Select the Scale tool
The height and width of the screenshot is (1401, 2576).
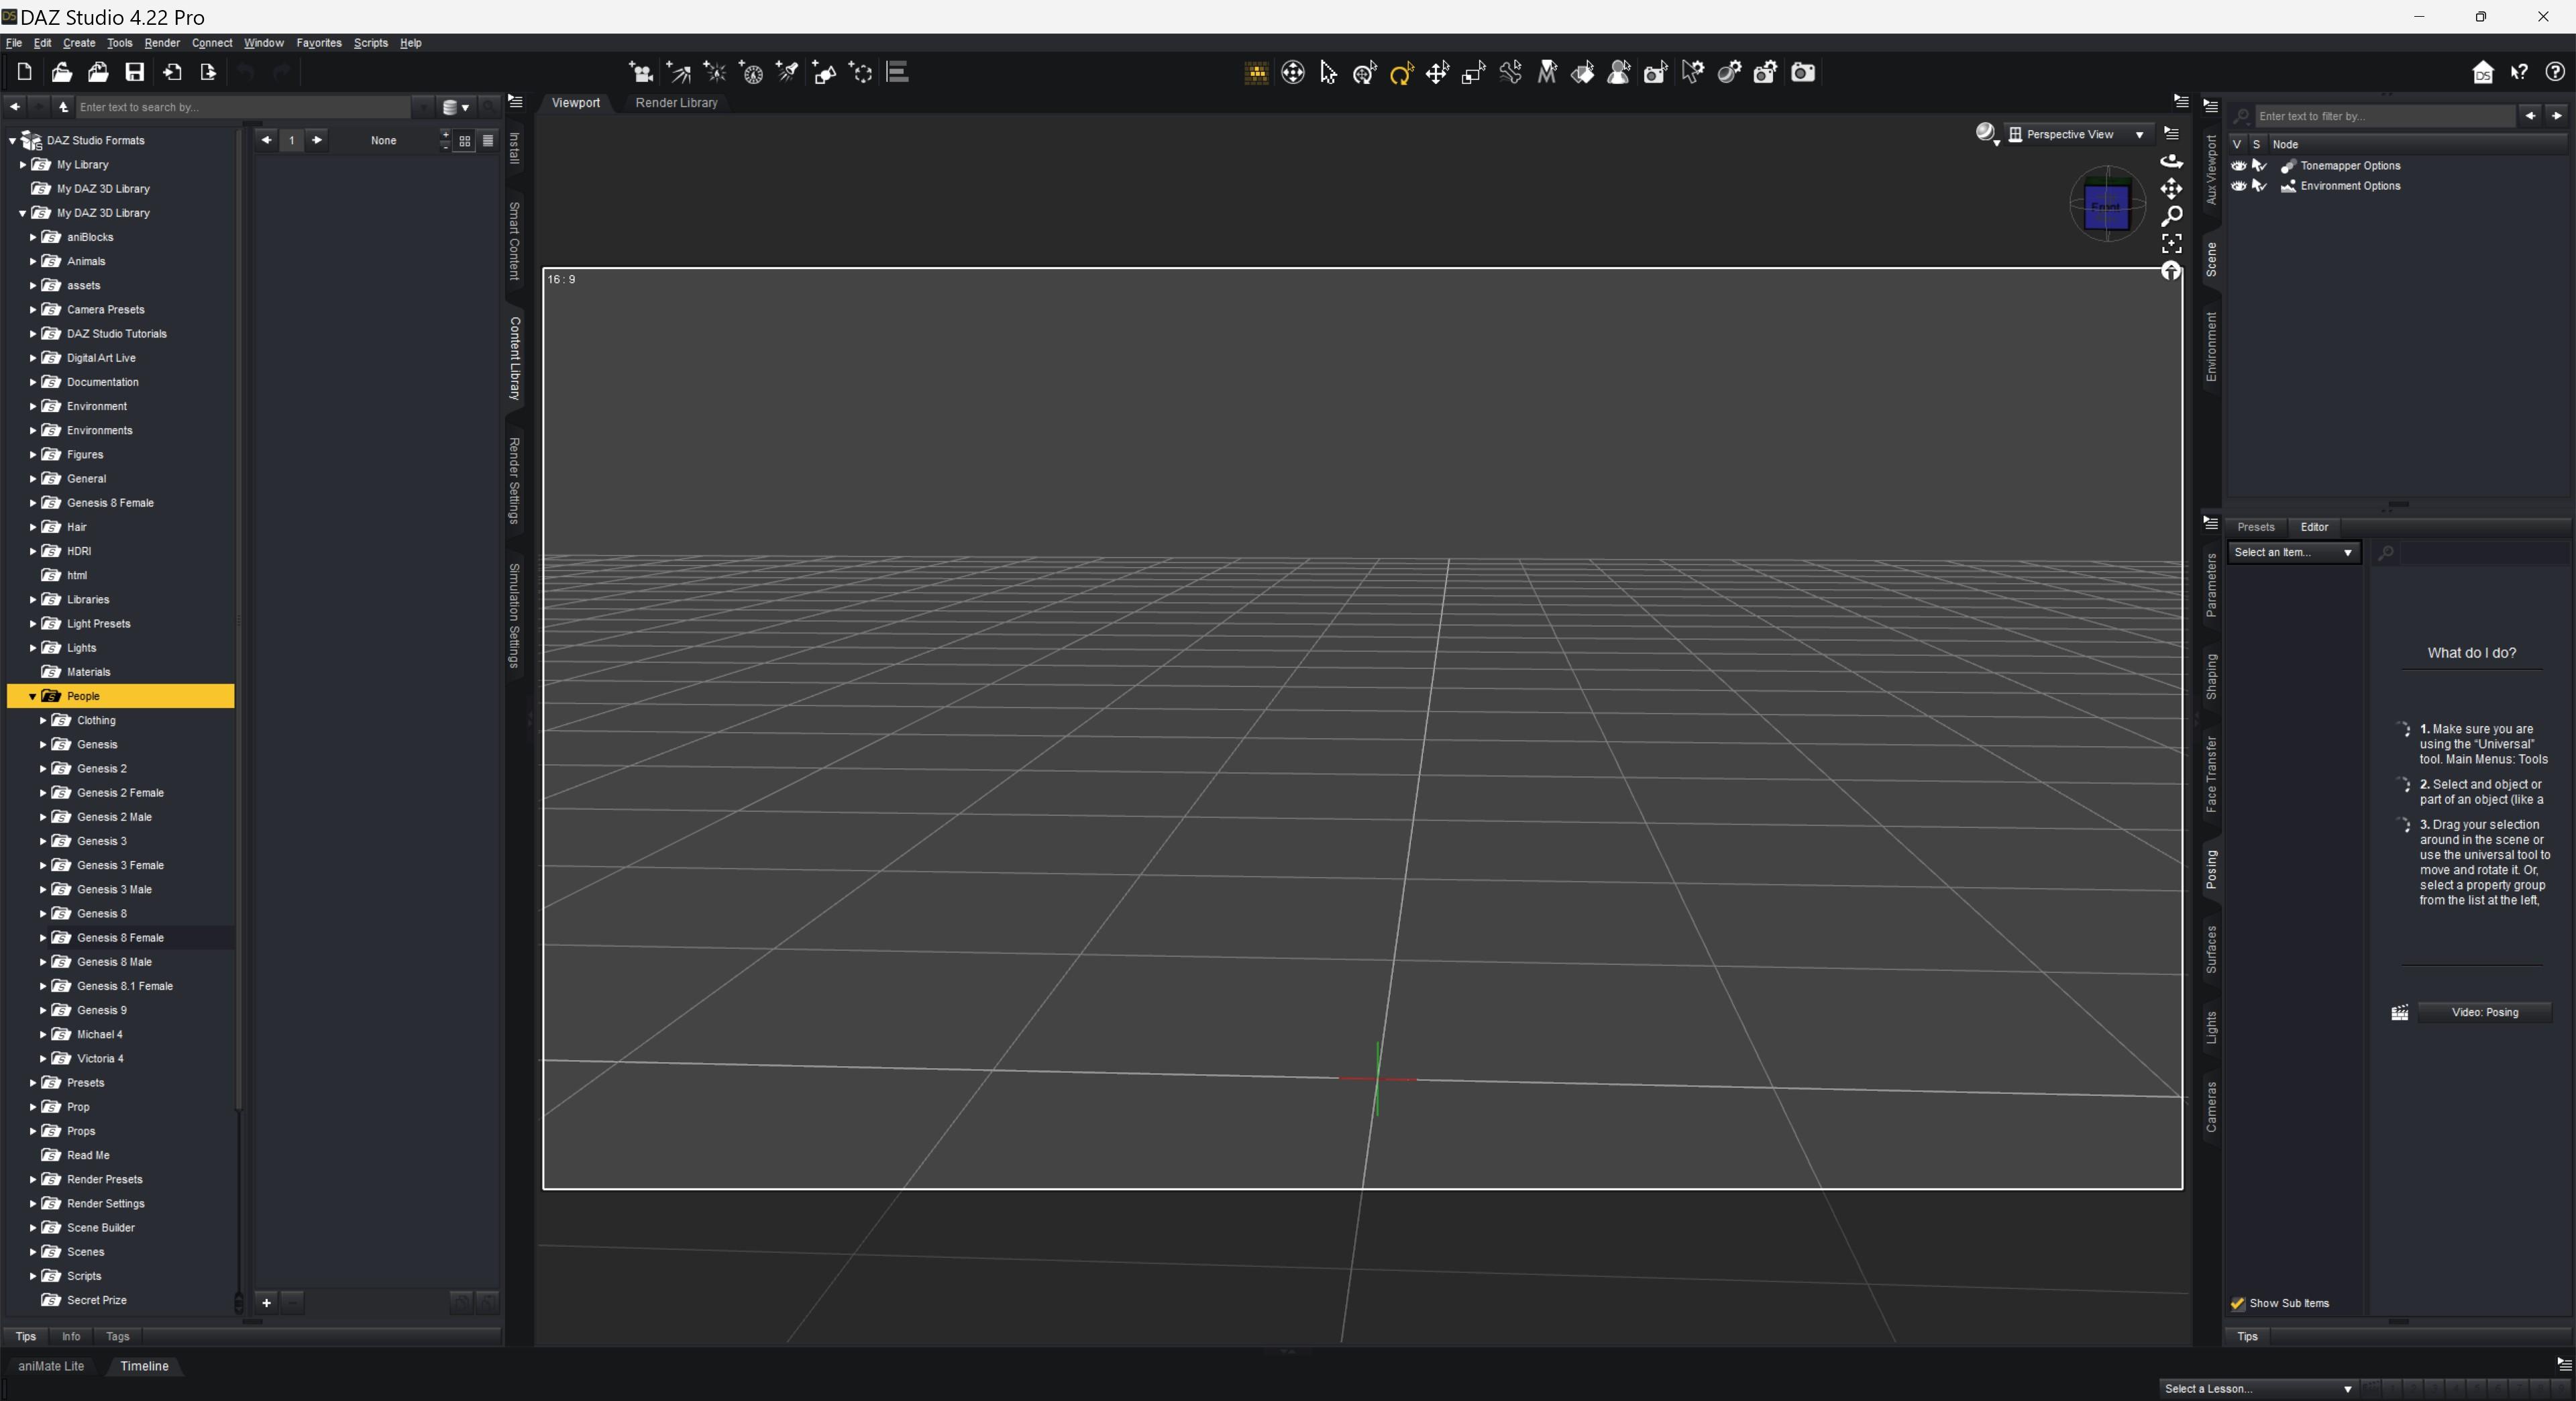[x=1474, y=72]
